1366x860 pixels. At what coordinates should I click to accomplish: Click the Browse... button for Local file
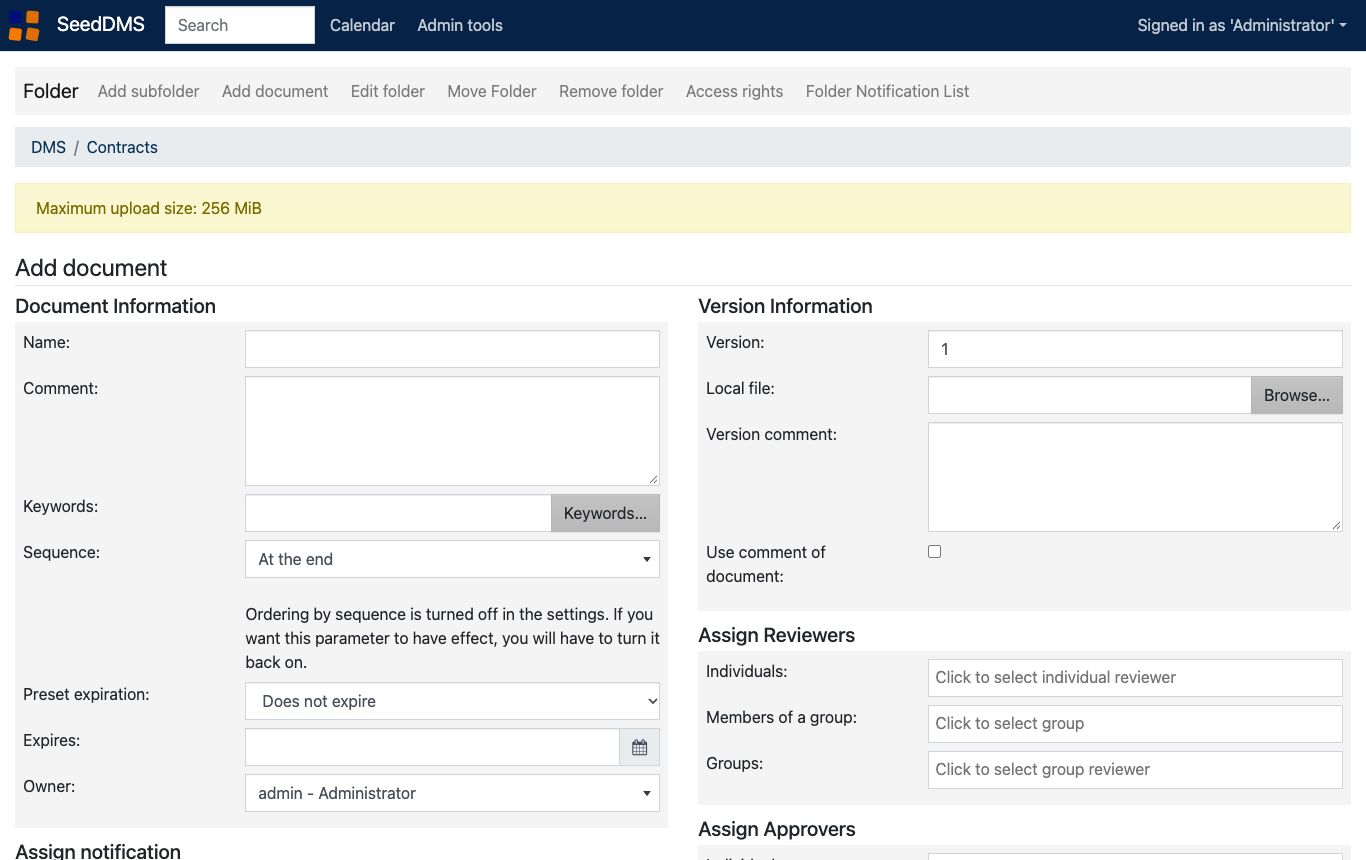coord(1297,395)
